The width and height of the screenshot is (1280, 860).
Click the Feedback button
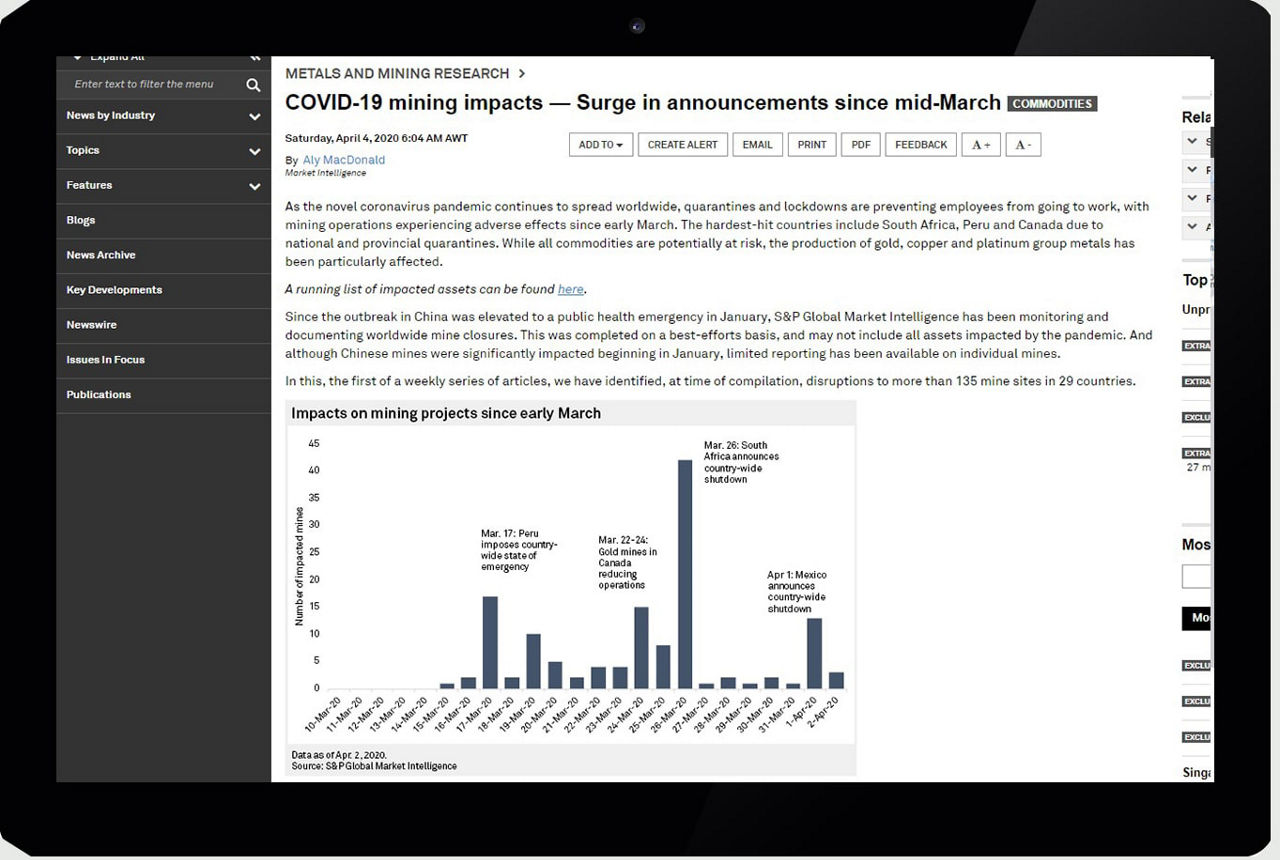(921, 145)
